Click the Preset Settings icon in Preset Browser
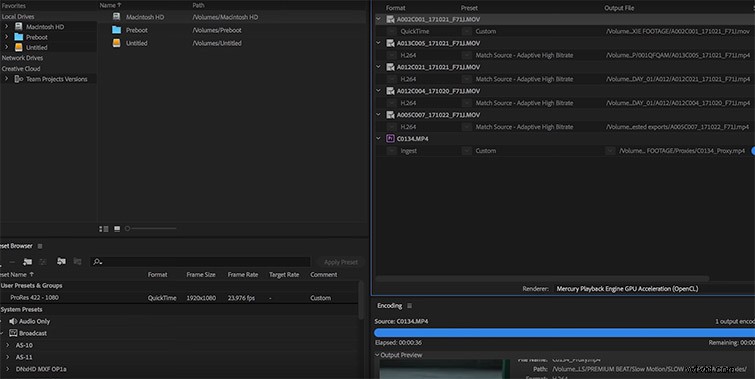The width and height of the screenshot is (755, 379). [x=43, y=261]
